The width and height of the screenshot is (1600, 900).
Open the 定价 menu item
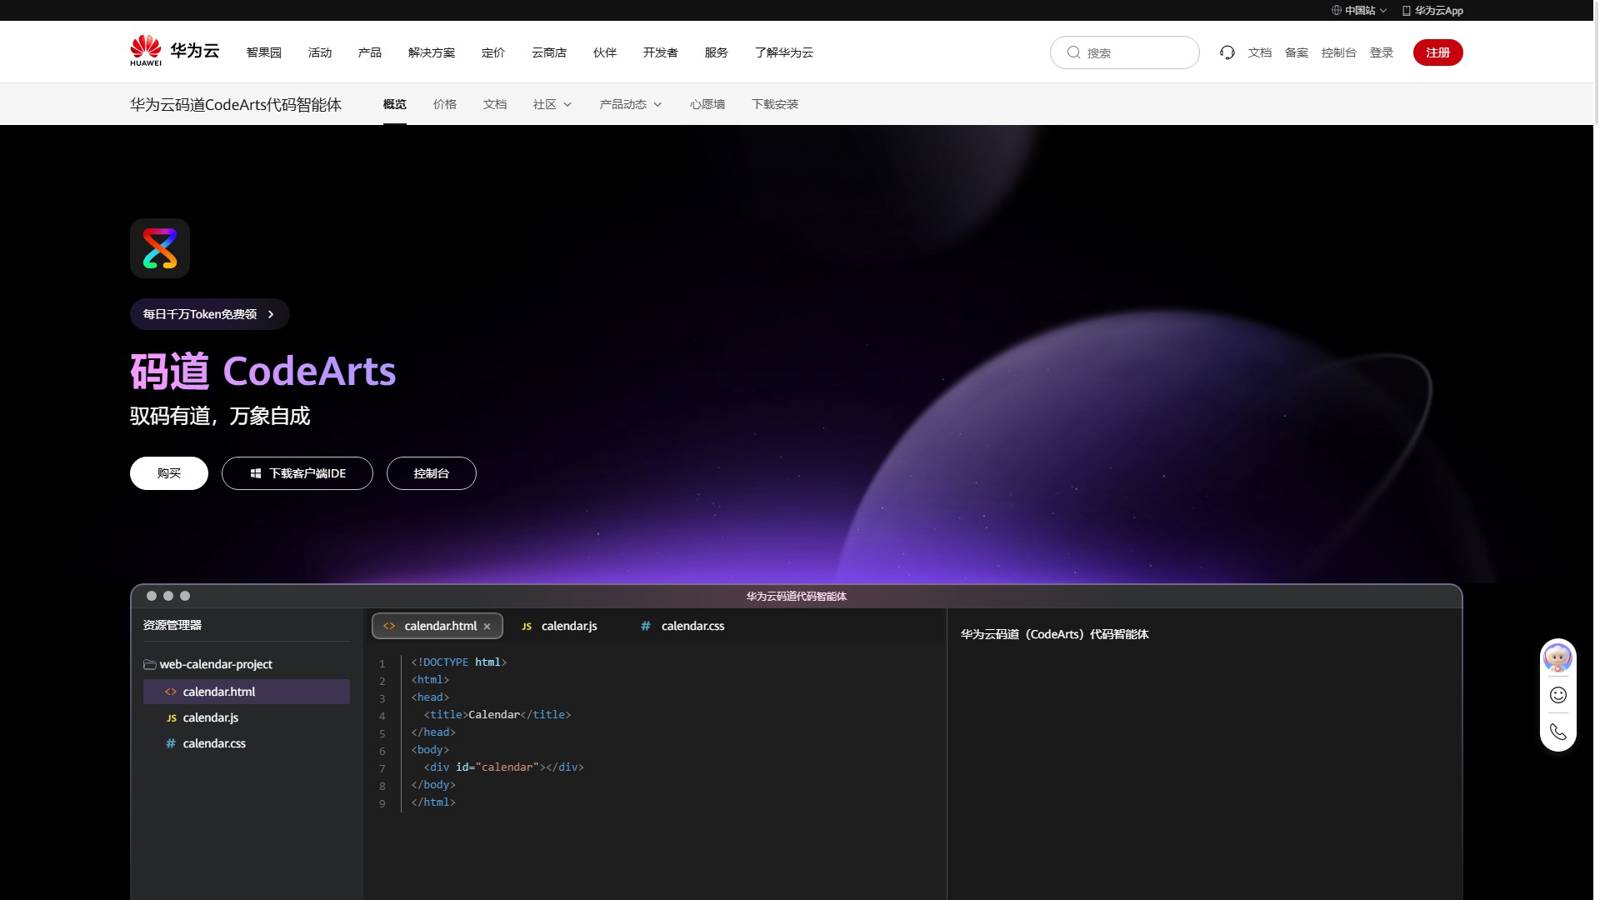tap(493, 52)
